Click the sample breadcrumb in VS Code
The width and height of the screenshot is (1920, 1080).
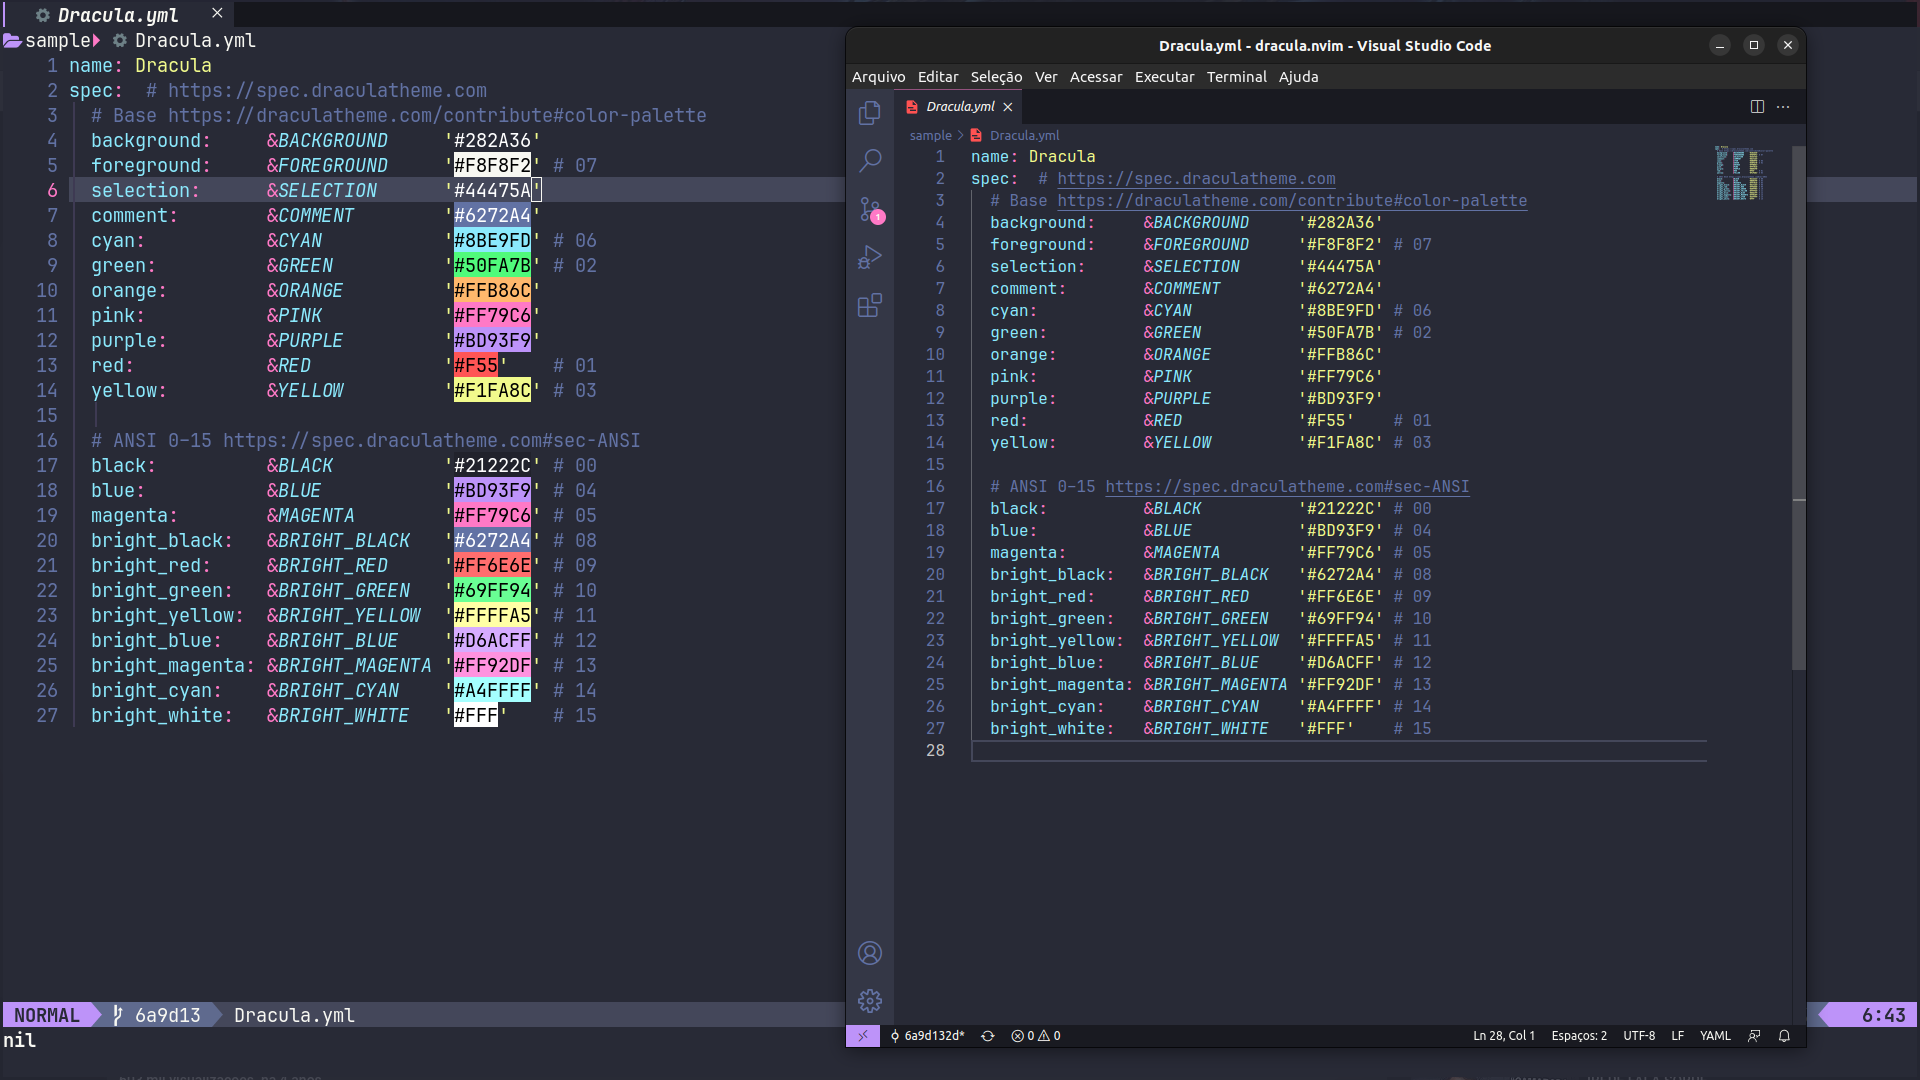(930, 136)
